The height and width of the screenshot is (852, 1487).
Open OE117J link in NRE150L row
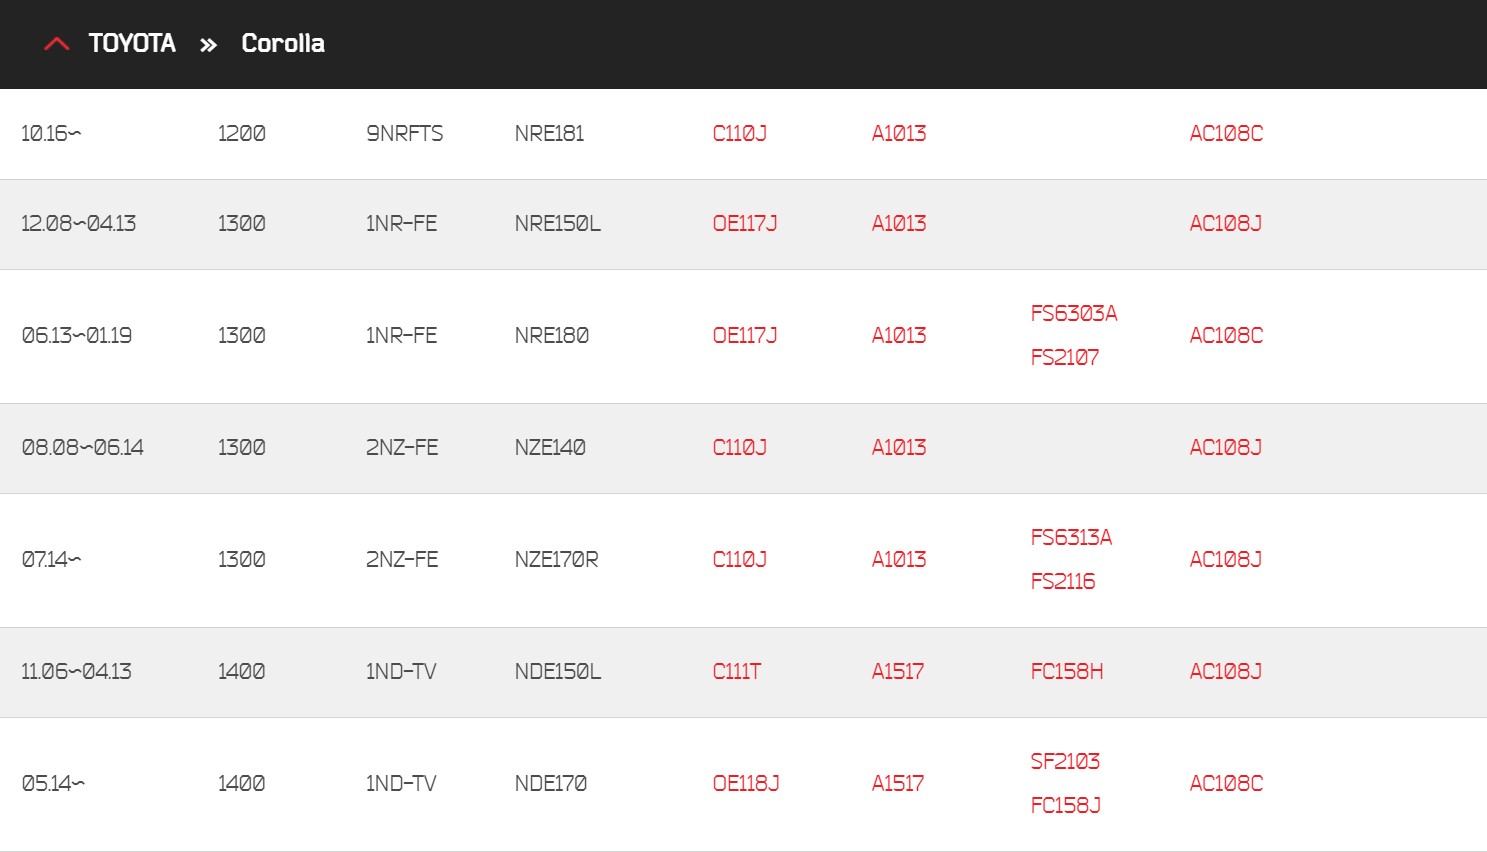(x=744, y=224)
